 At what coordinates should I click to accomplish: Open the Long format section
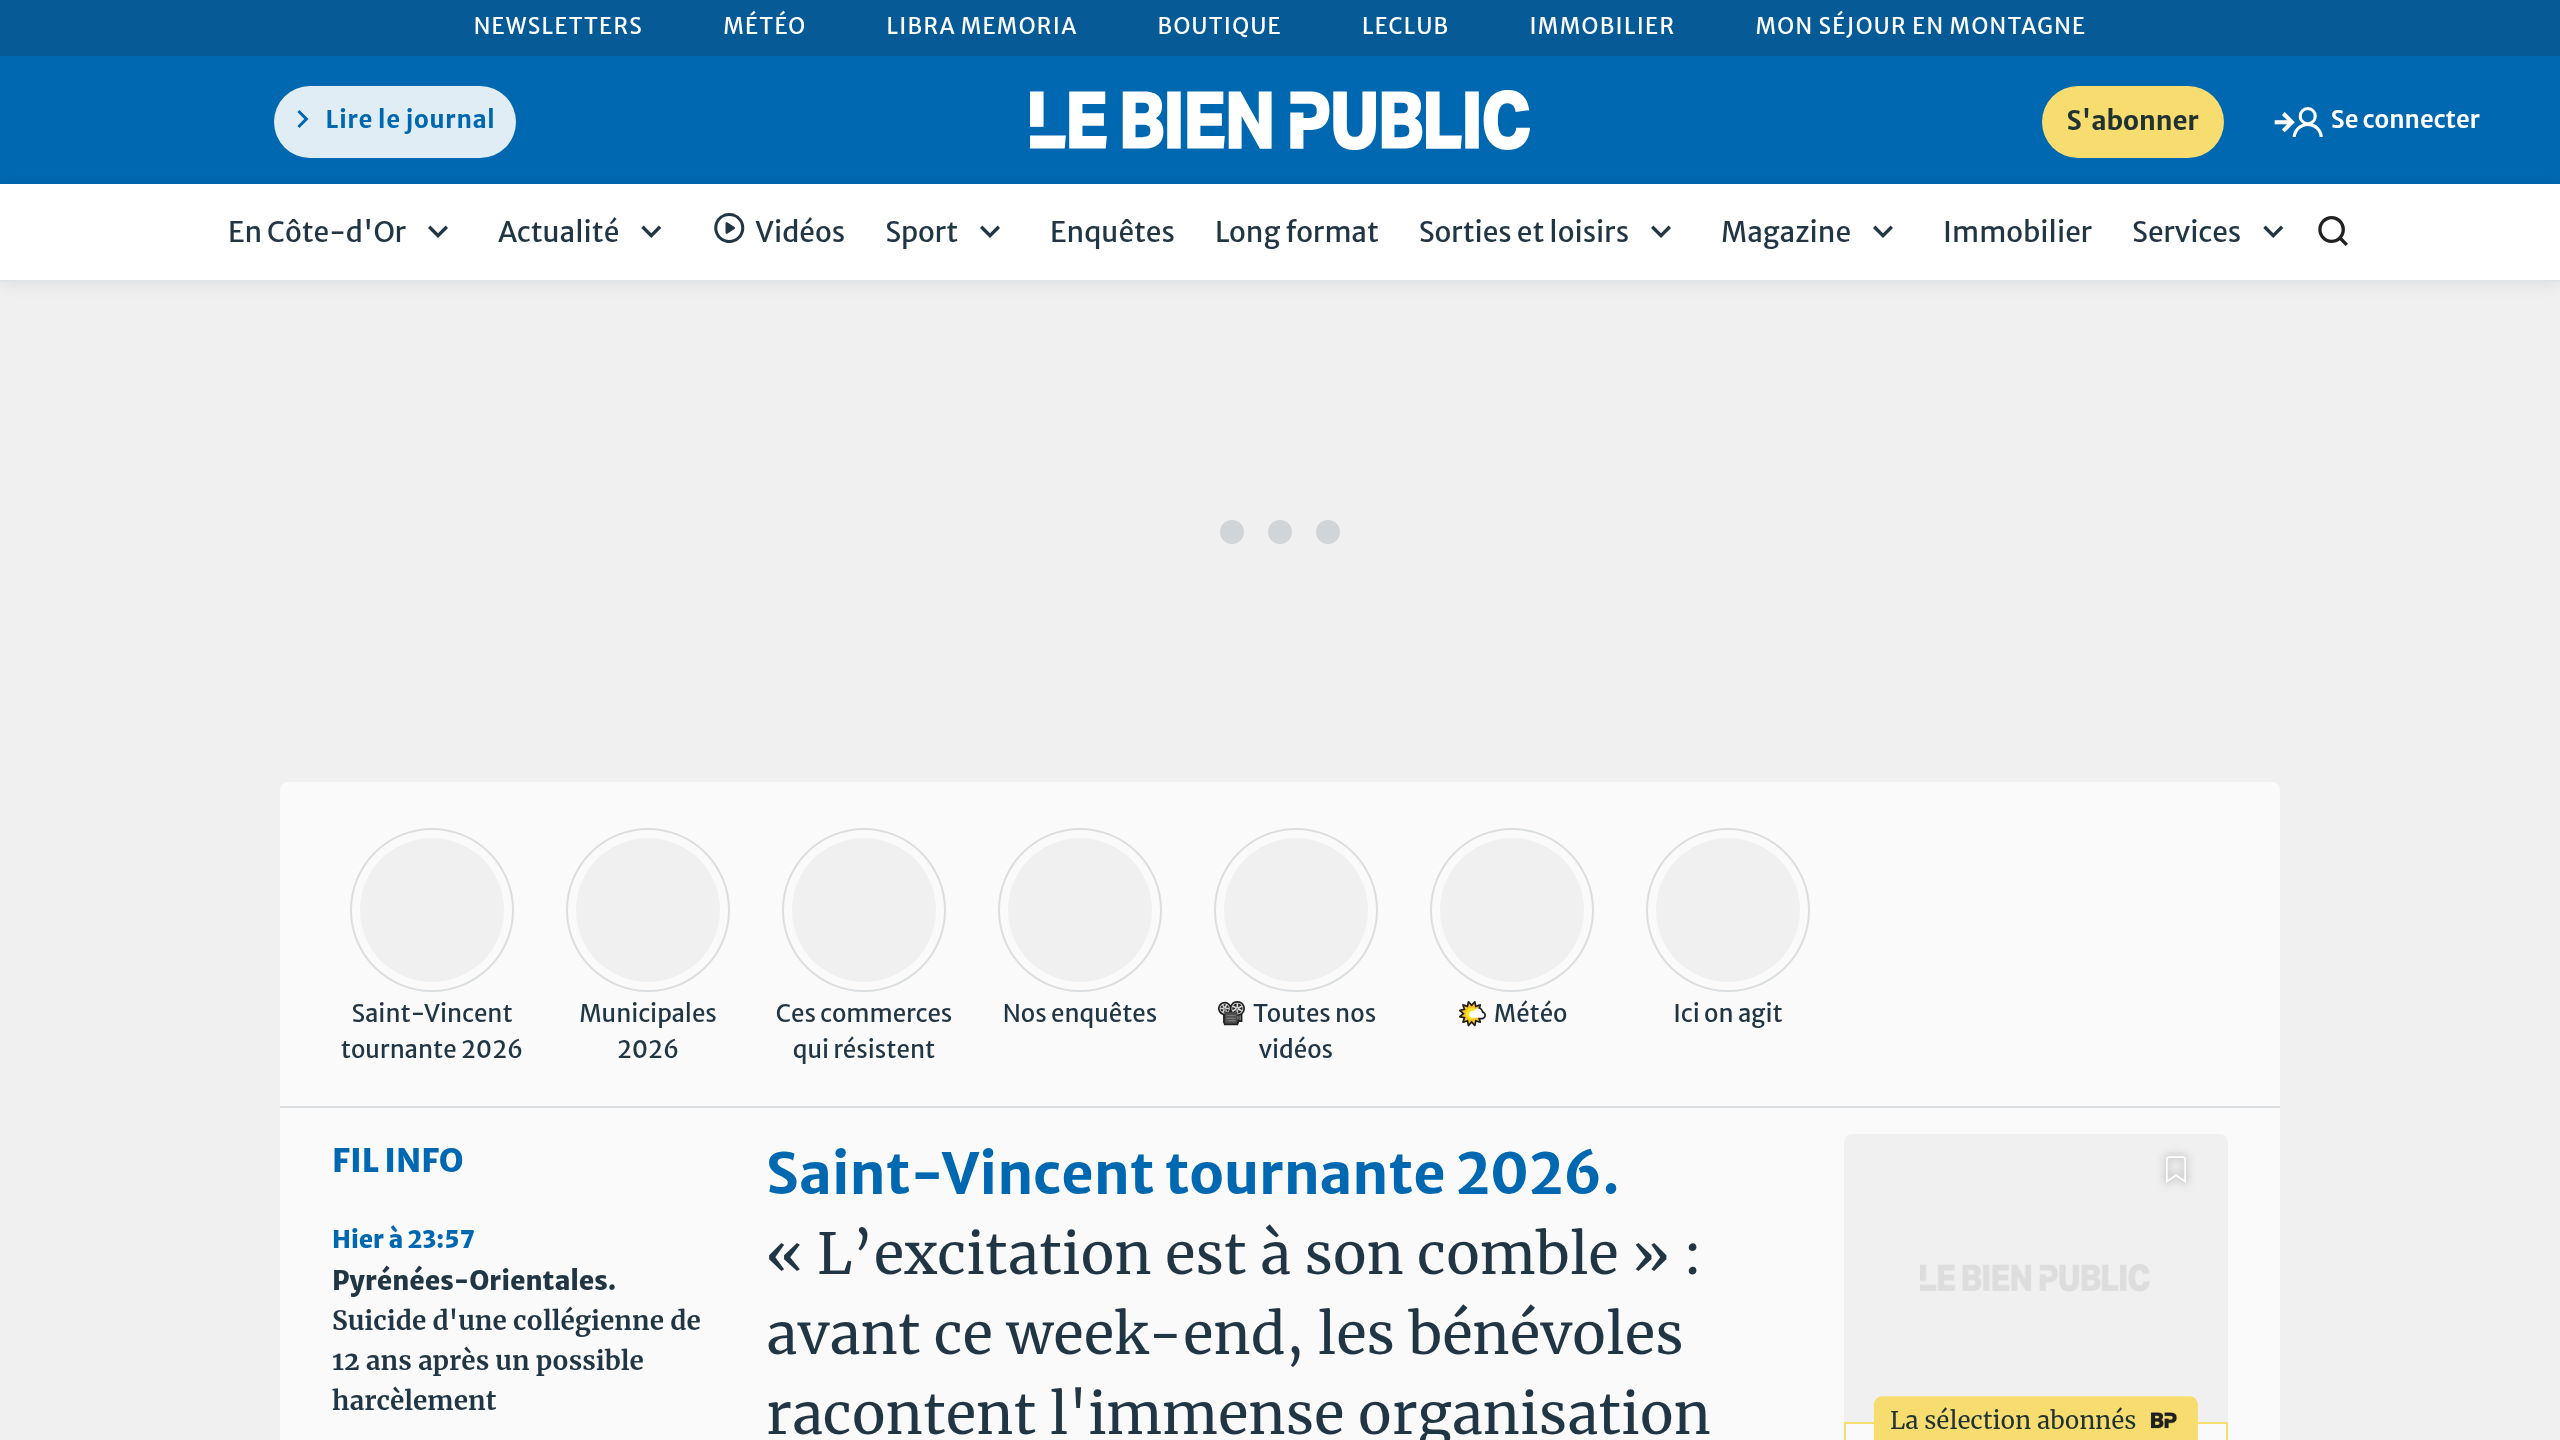1296,231
